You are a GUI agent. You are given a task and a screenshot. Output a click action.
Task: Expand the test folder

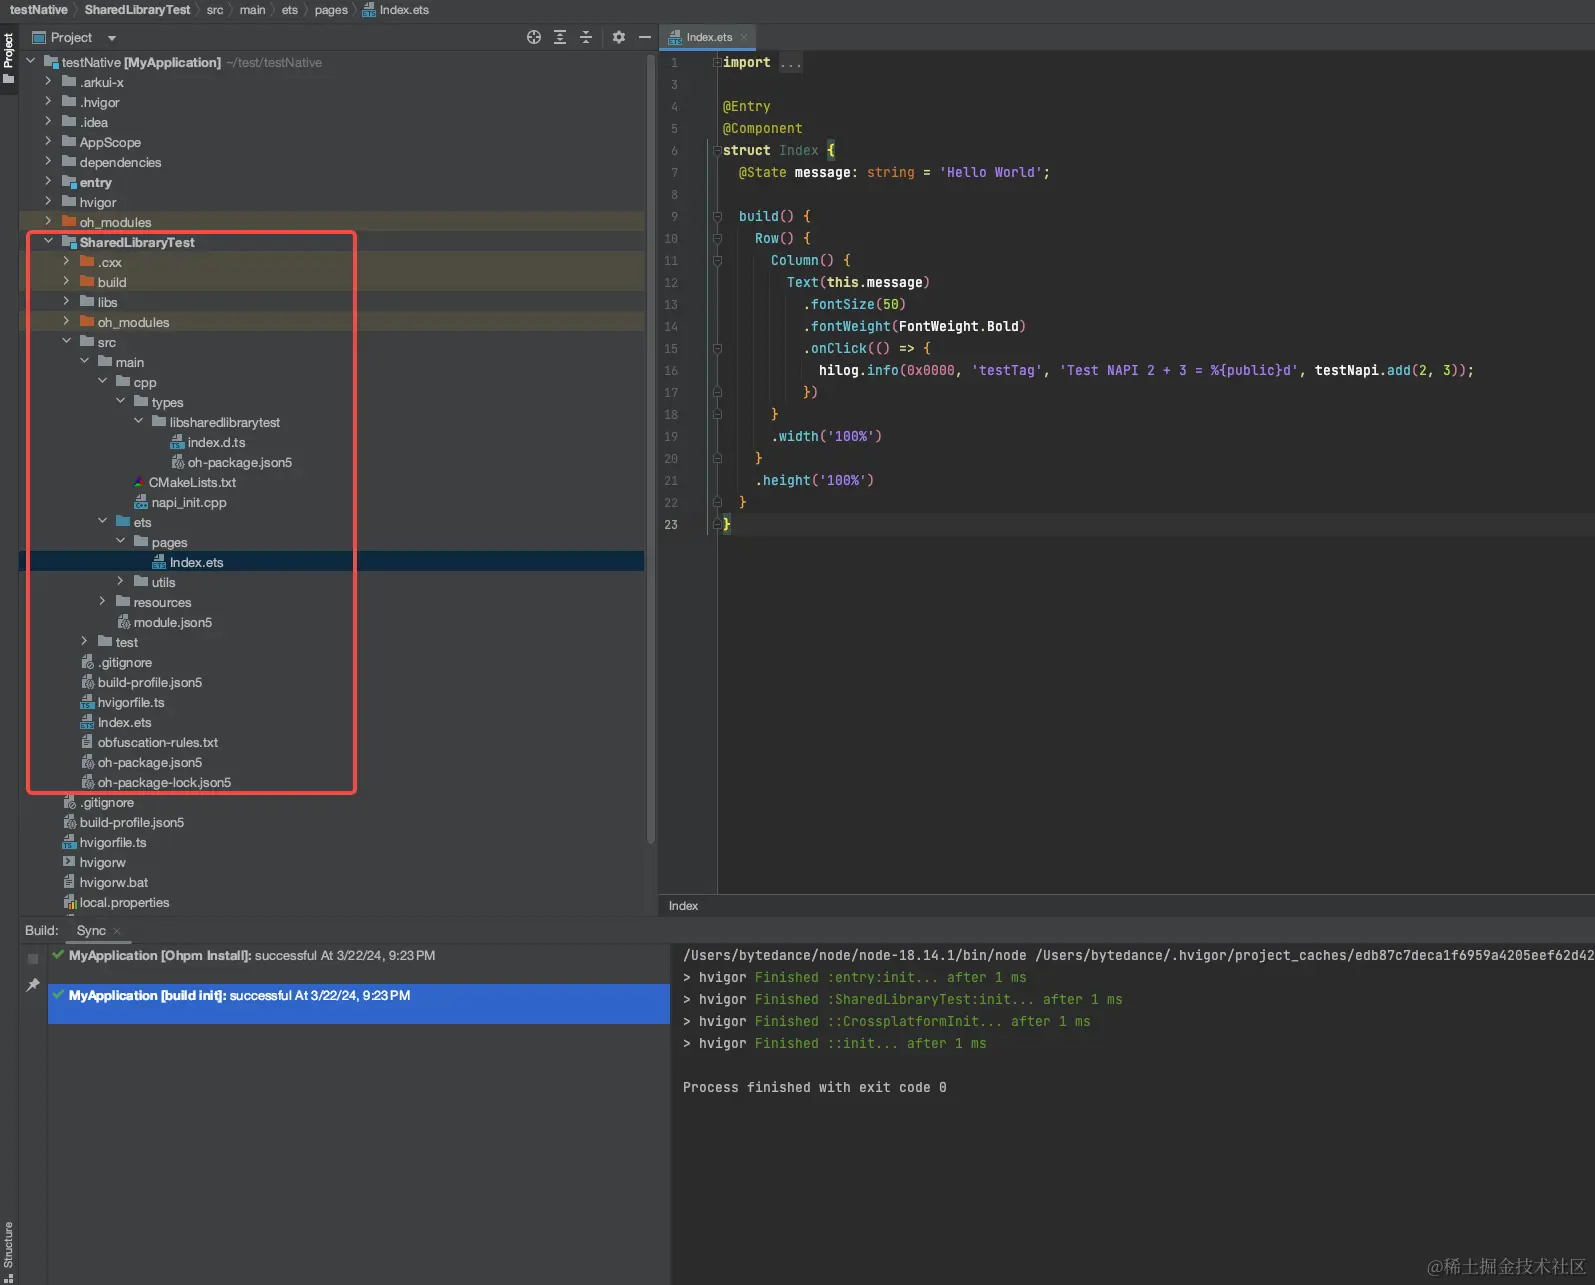84,642
